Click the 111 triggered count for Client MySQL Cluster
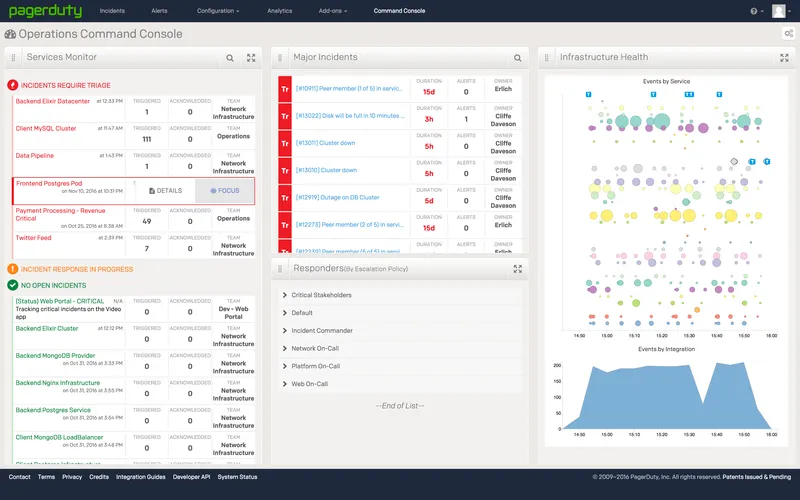The image size is (800, 500). pos(147,139)
